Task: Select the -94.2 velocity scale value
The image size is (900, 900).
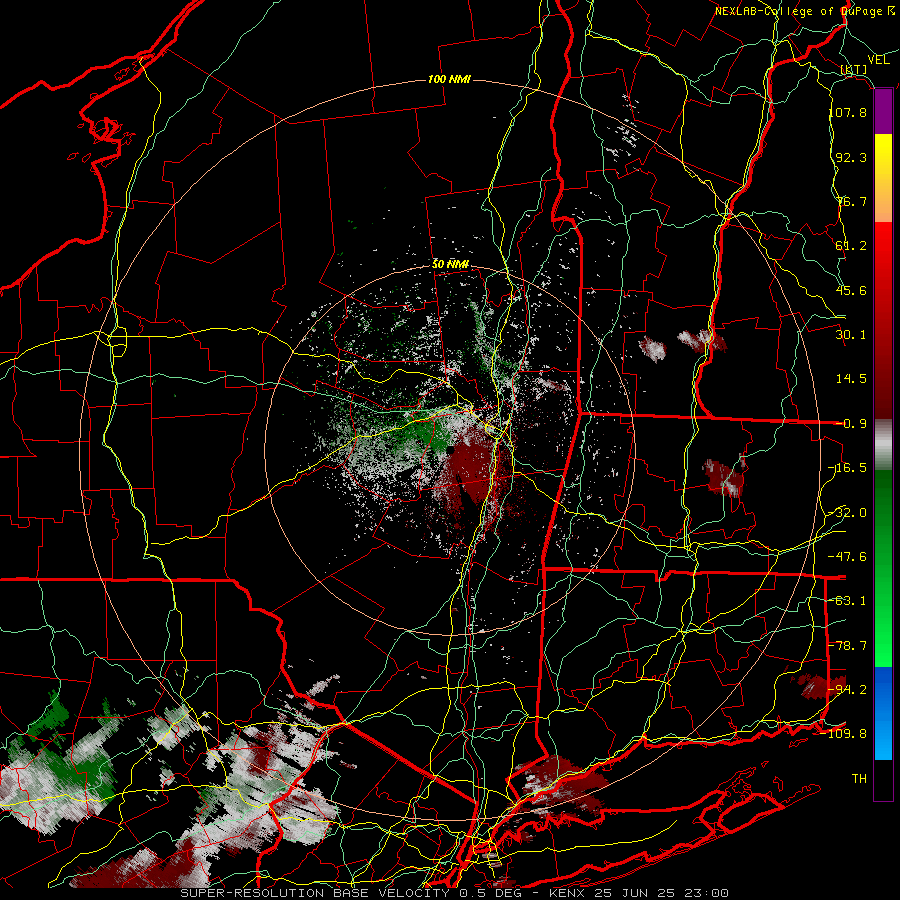Action: 848,690
